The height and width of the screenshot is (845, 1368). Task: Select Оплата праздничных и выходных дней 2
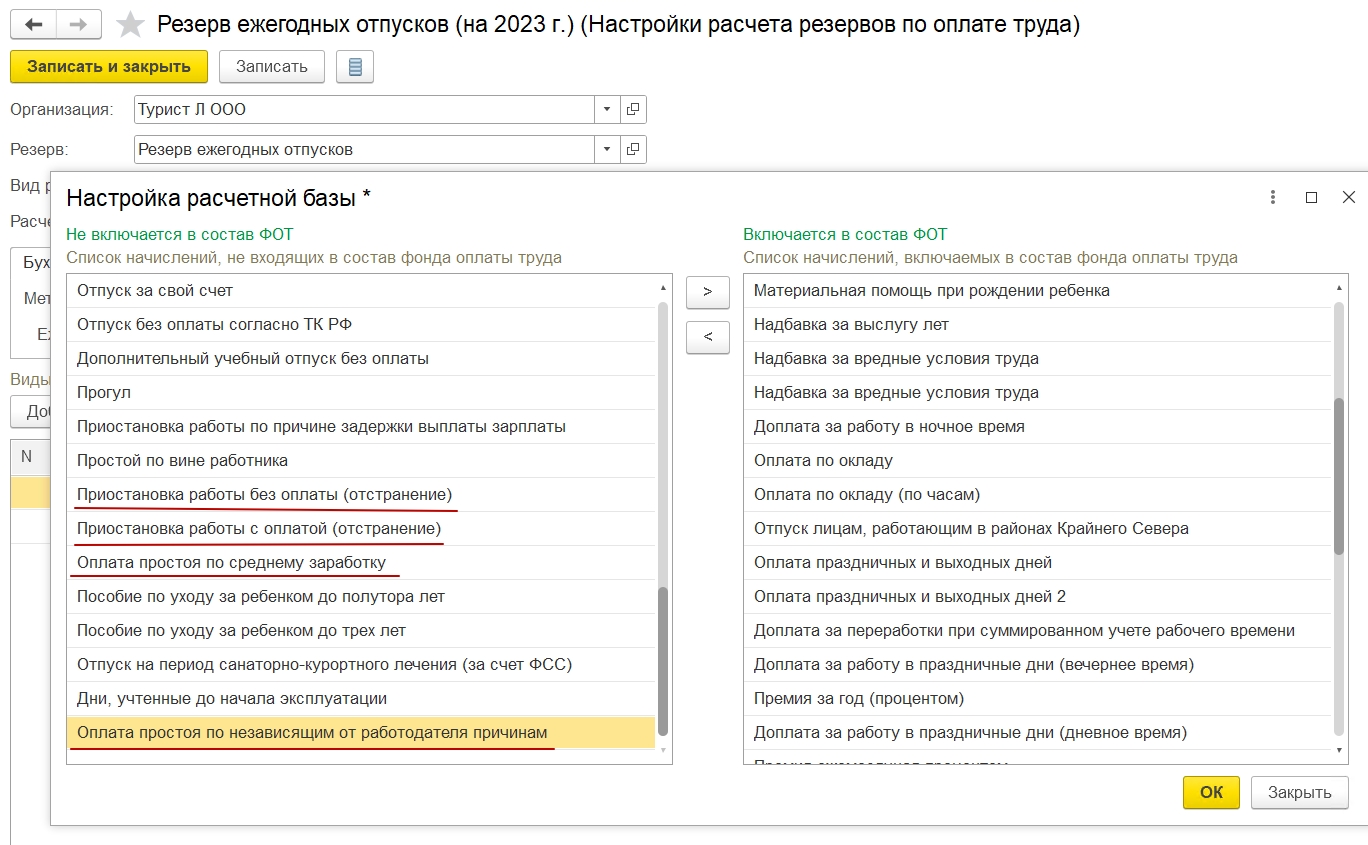click(x=1038, y=597)
